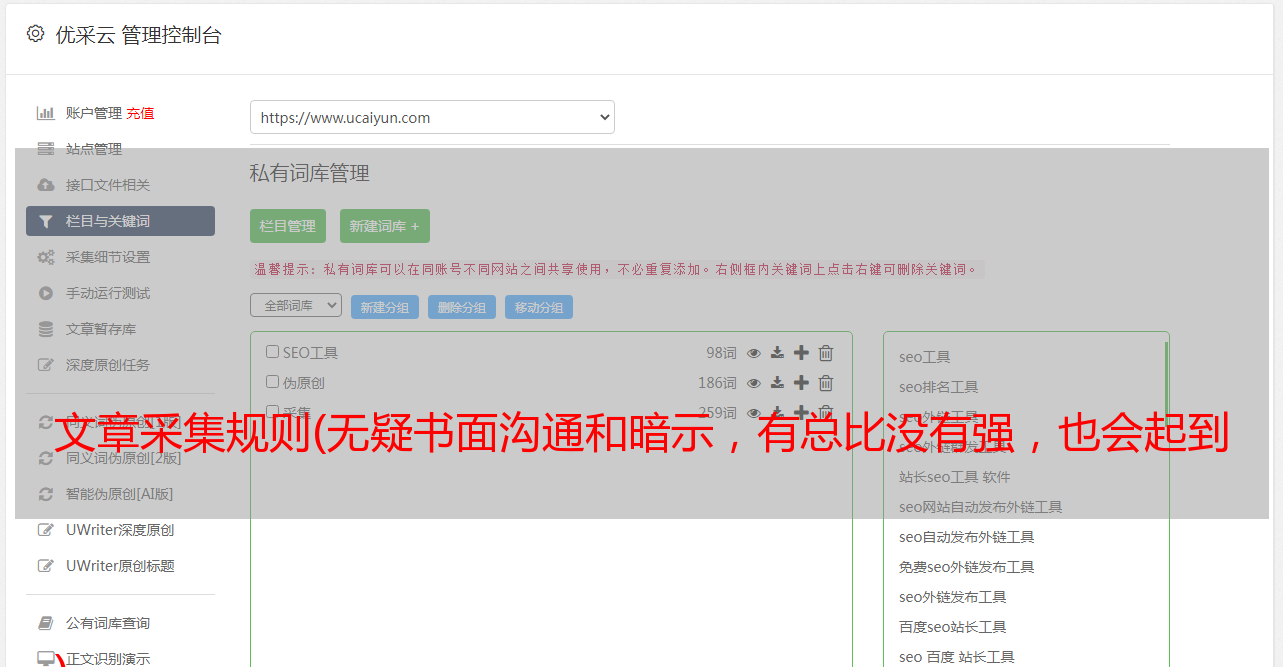Tick the SEO工具 checkbox
The image size is (1283, 667).
pos(272,352)
